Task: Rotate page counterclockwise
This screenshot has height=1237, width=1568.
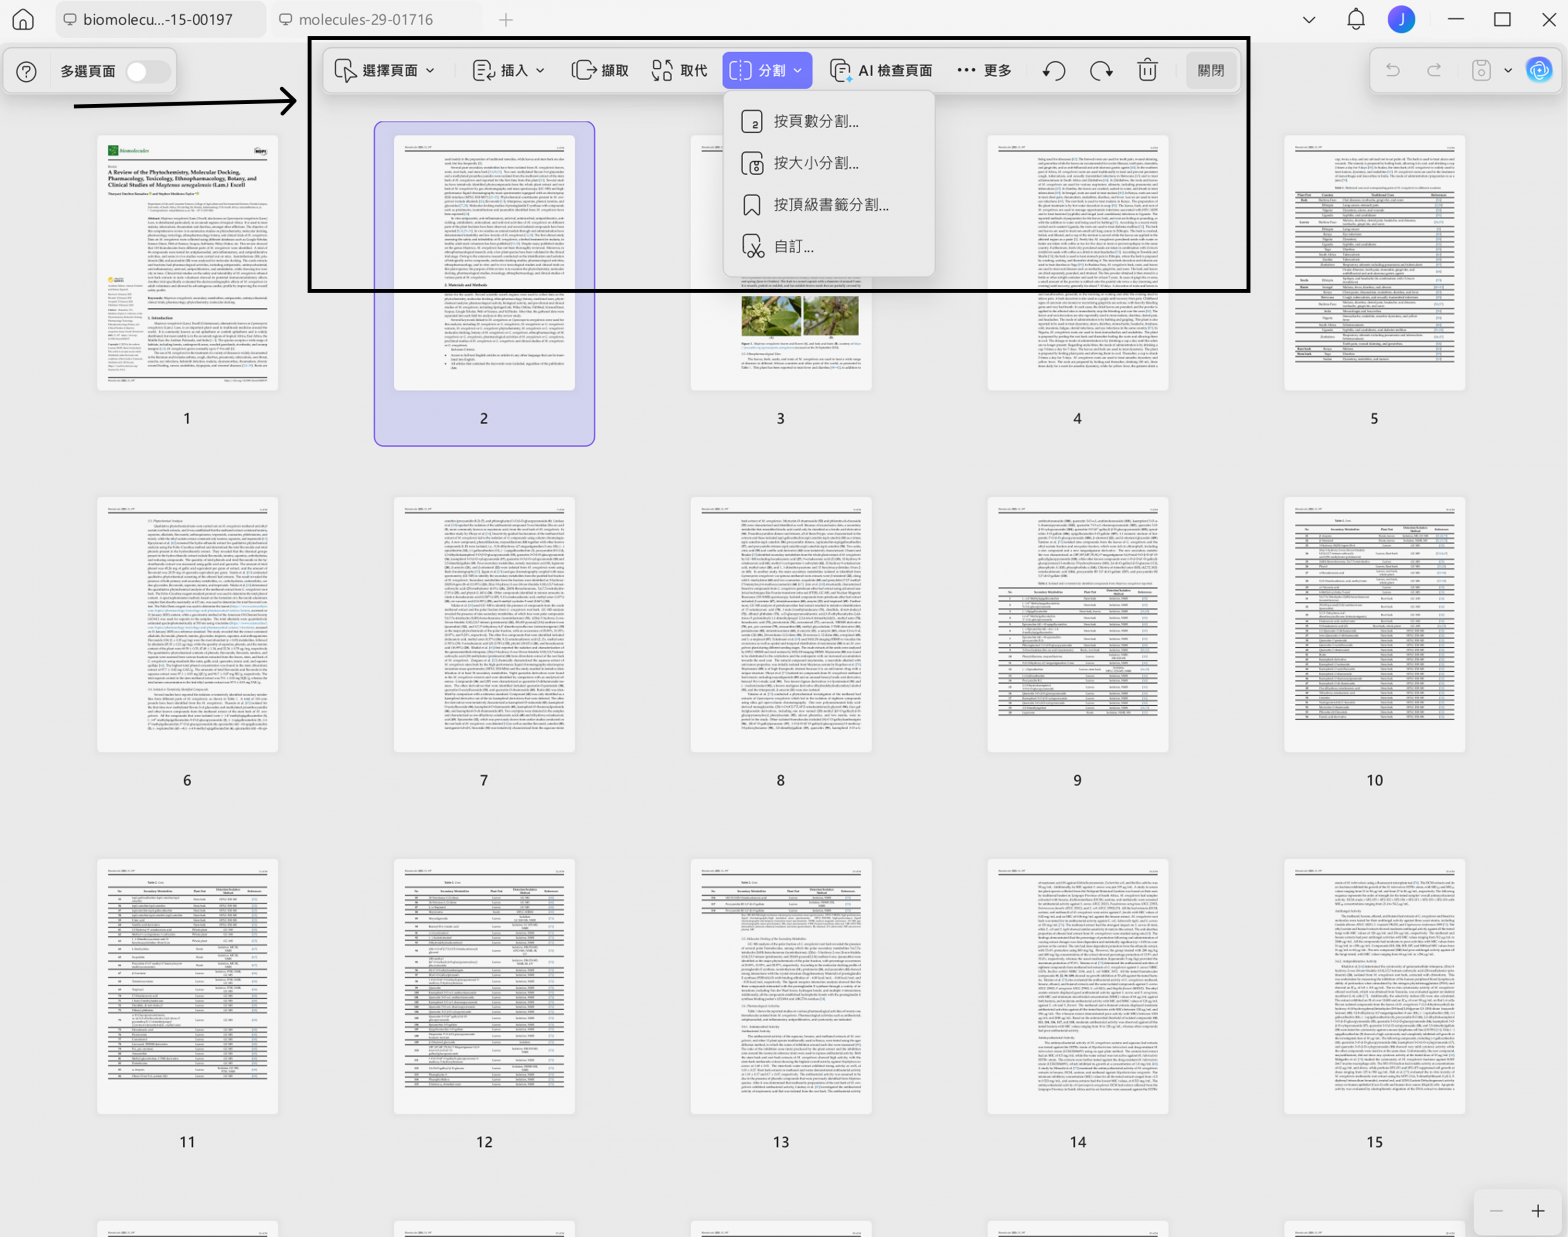Action: tap(1054, 70)
